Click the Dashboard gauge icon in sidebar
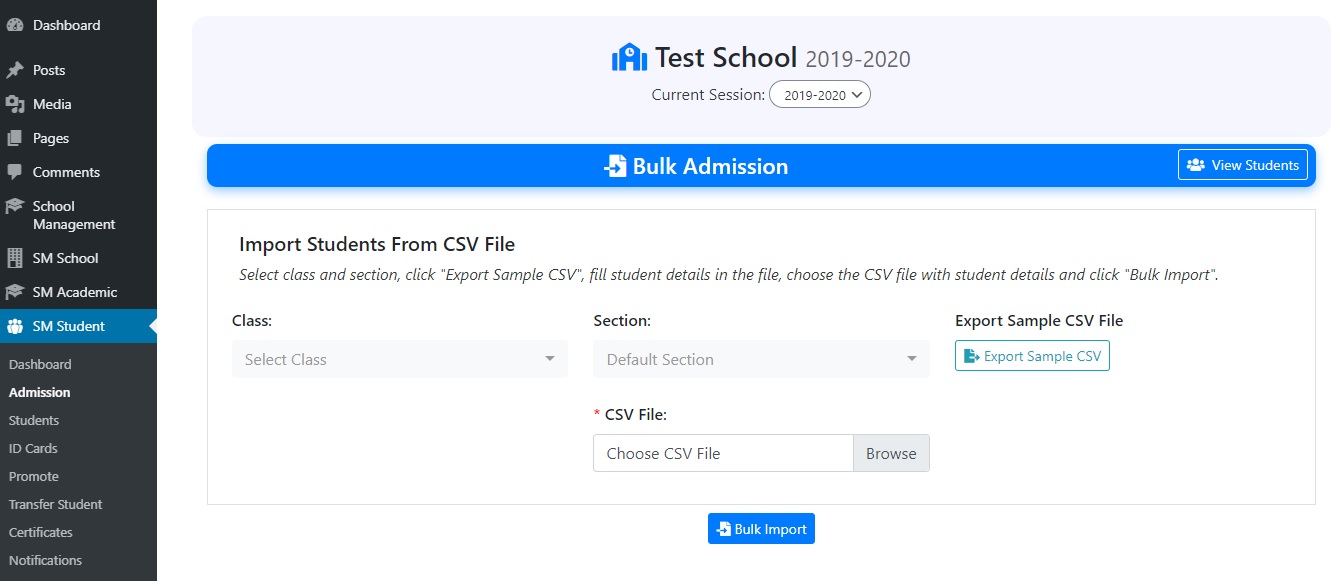1331x581 pixels. click(x=15, y=25)
